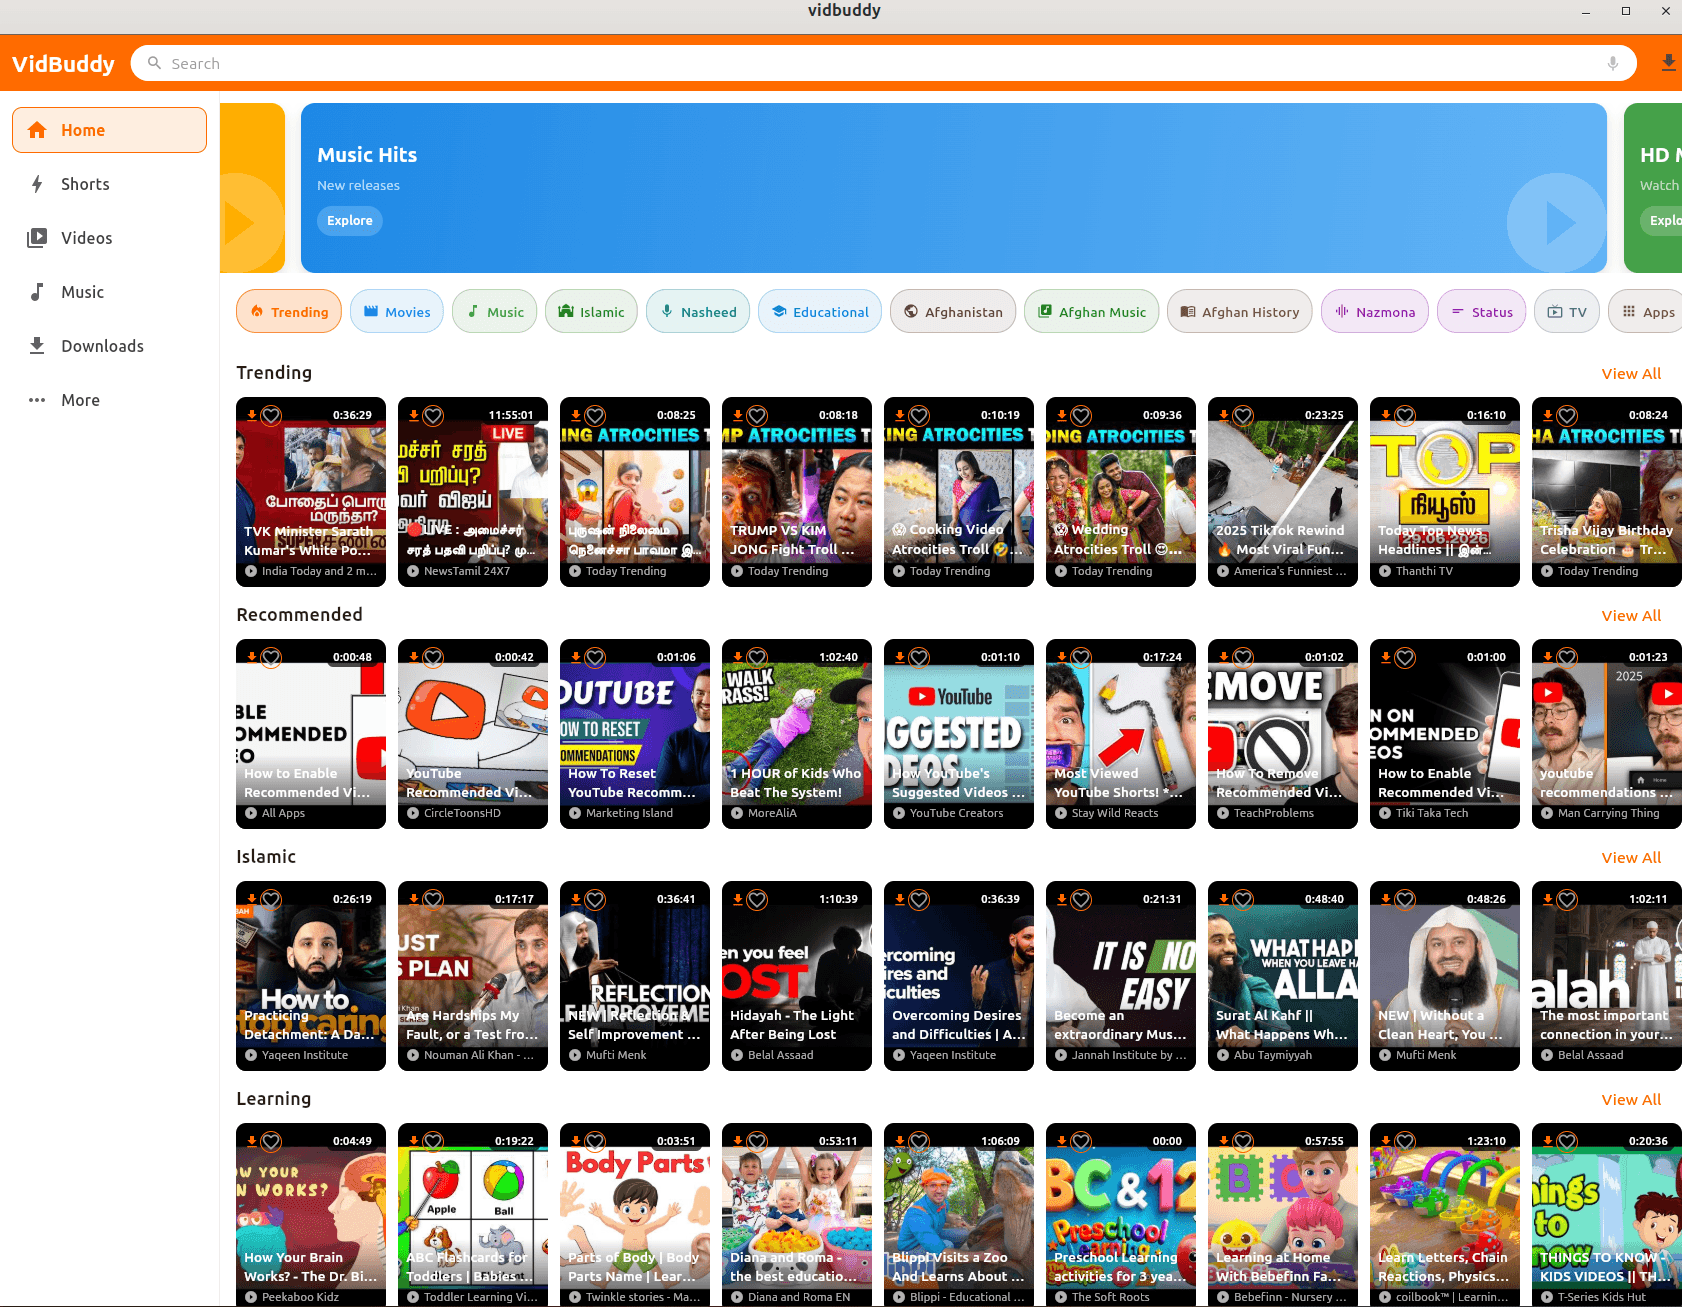
Task: Open Shorts from the sidebar
Action: click(x=109, y=184)
